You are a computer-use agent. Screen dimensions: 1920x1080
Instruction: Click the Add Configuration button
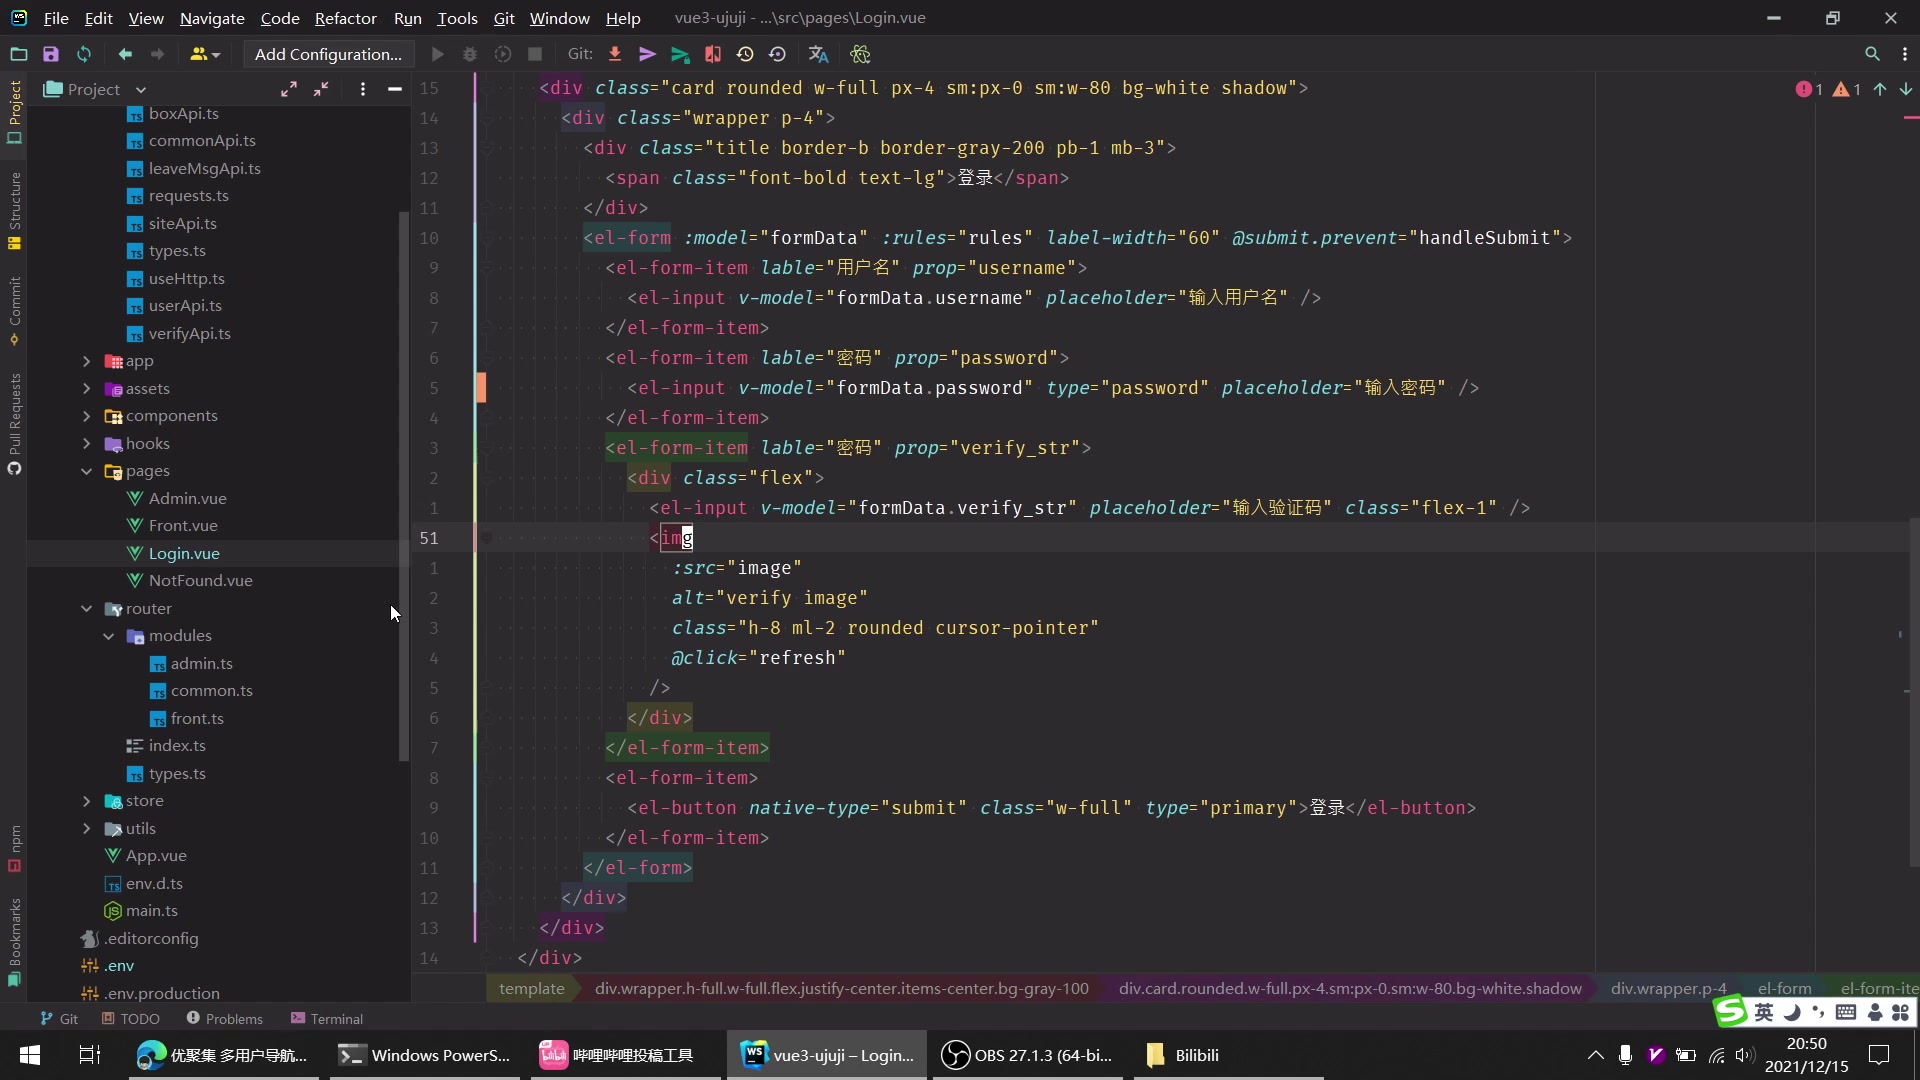click(x=328, y=54)
